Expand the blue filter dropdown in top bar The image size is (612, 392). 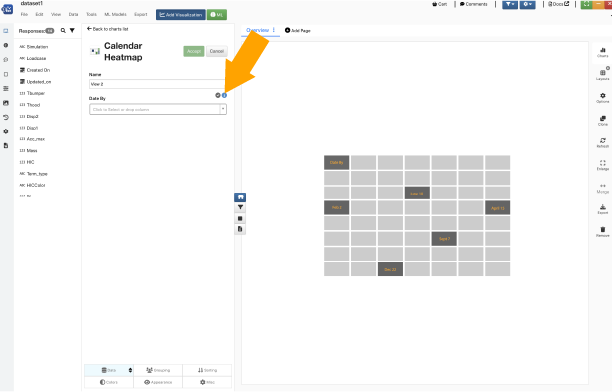pyautogui.click(x=510, y=4)
